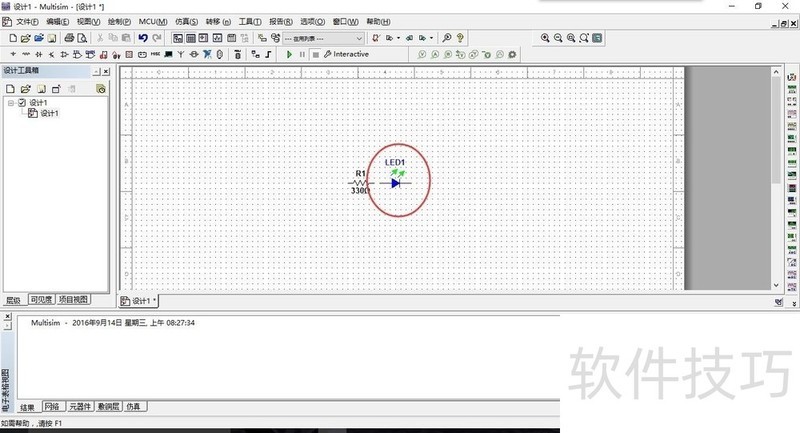800x433 pixels.
Task: Click the Find magnifier icon
Action: 447,38
